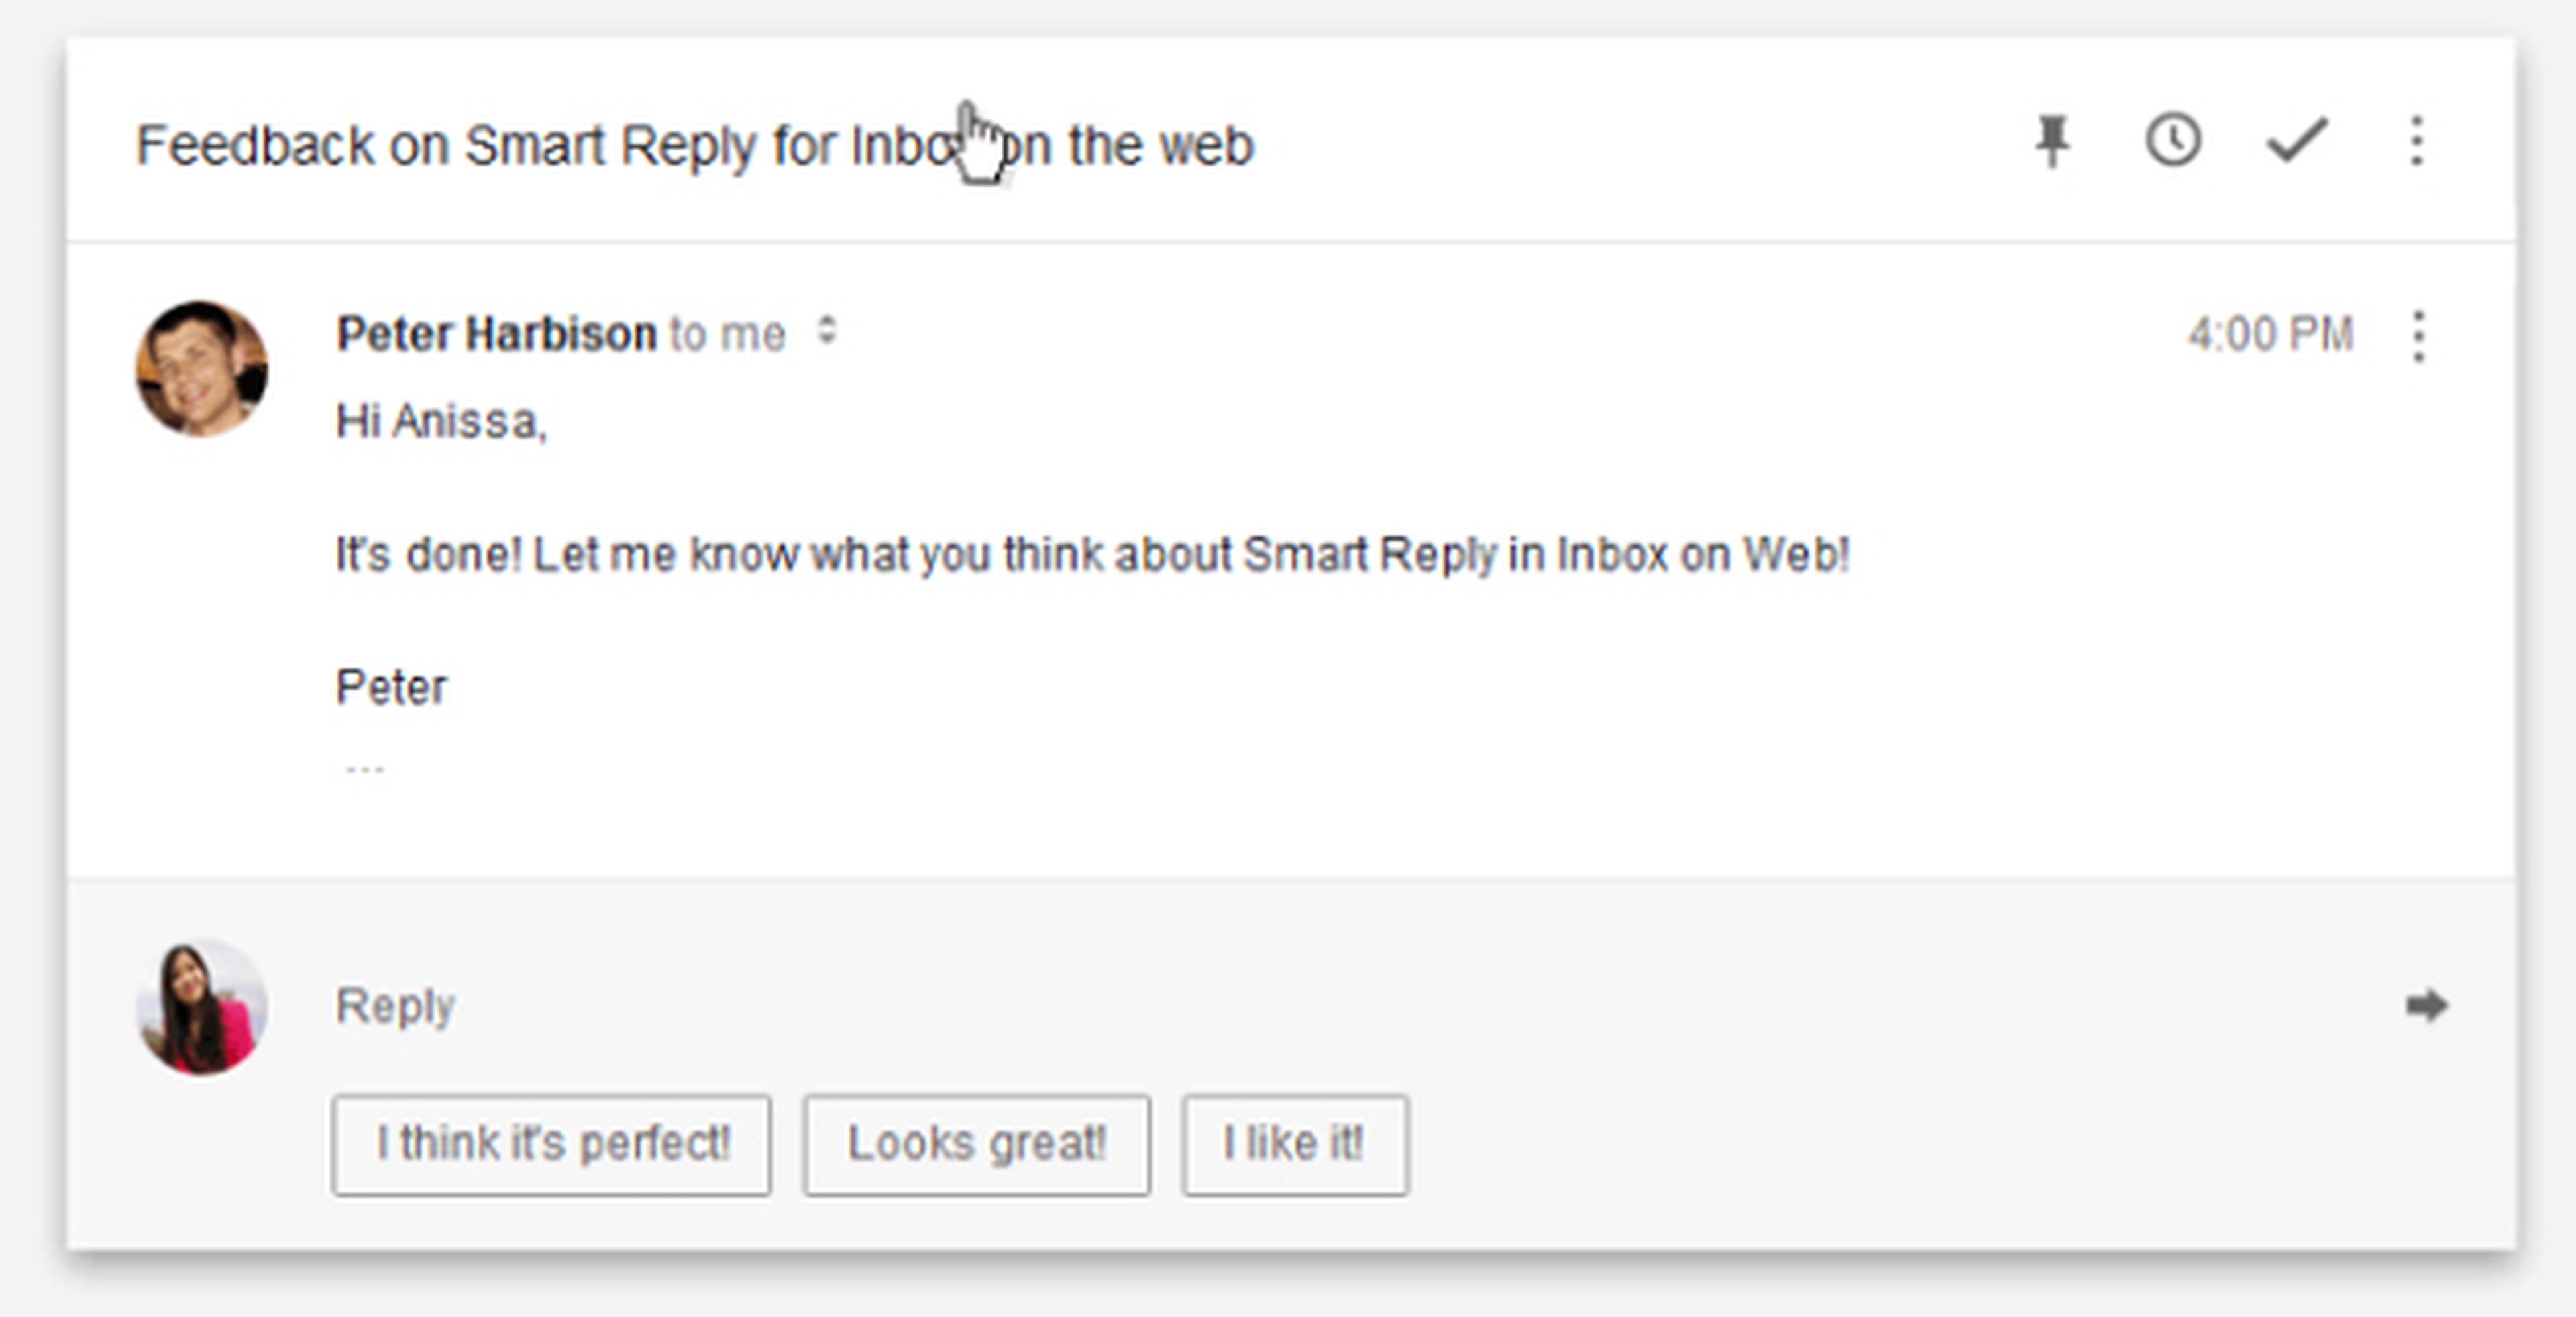The image size is (2576, 1317).
Task: Show trimmed content via the ellipsis
Action: point(364,769)
